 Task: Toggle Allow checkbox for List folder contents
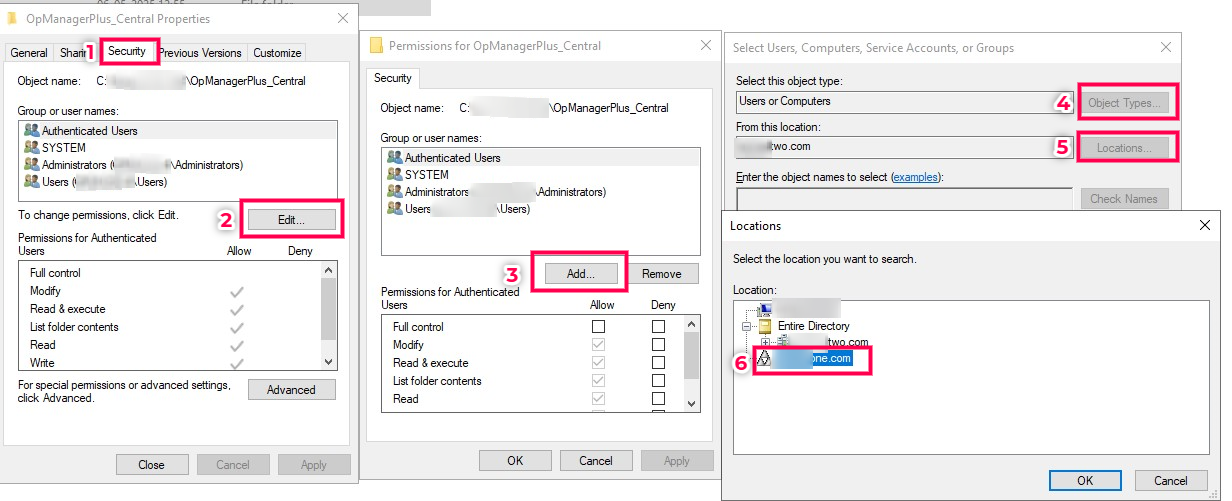pyautogui.click(x=599, y=381)
